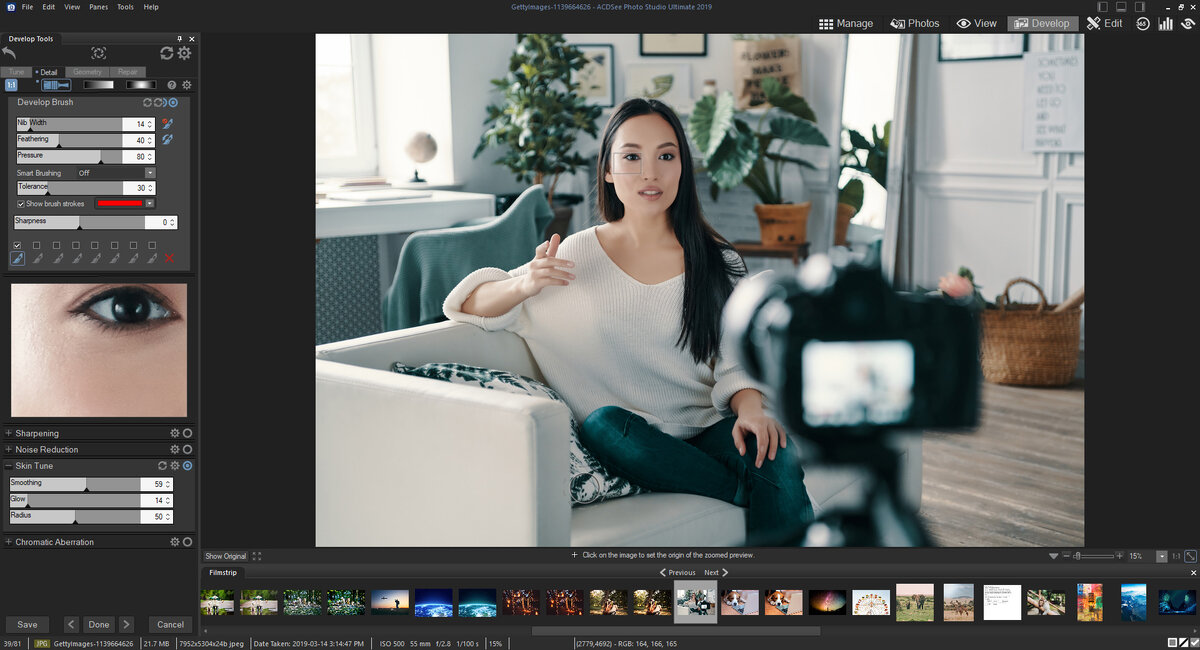
Task: Click the Develop Brush reset icon
Action: point(147,102)
